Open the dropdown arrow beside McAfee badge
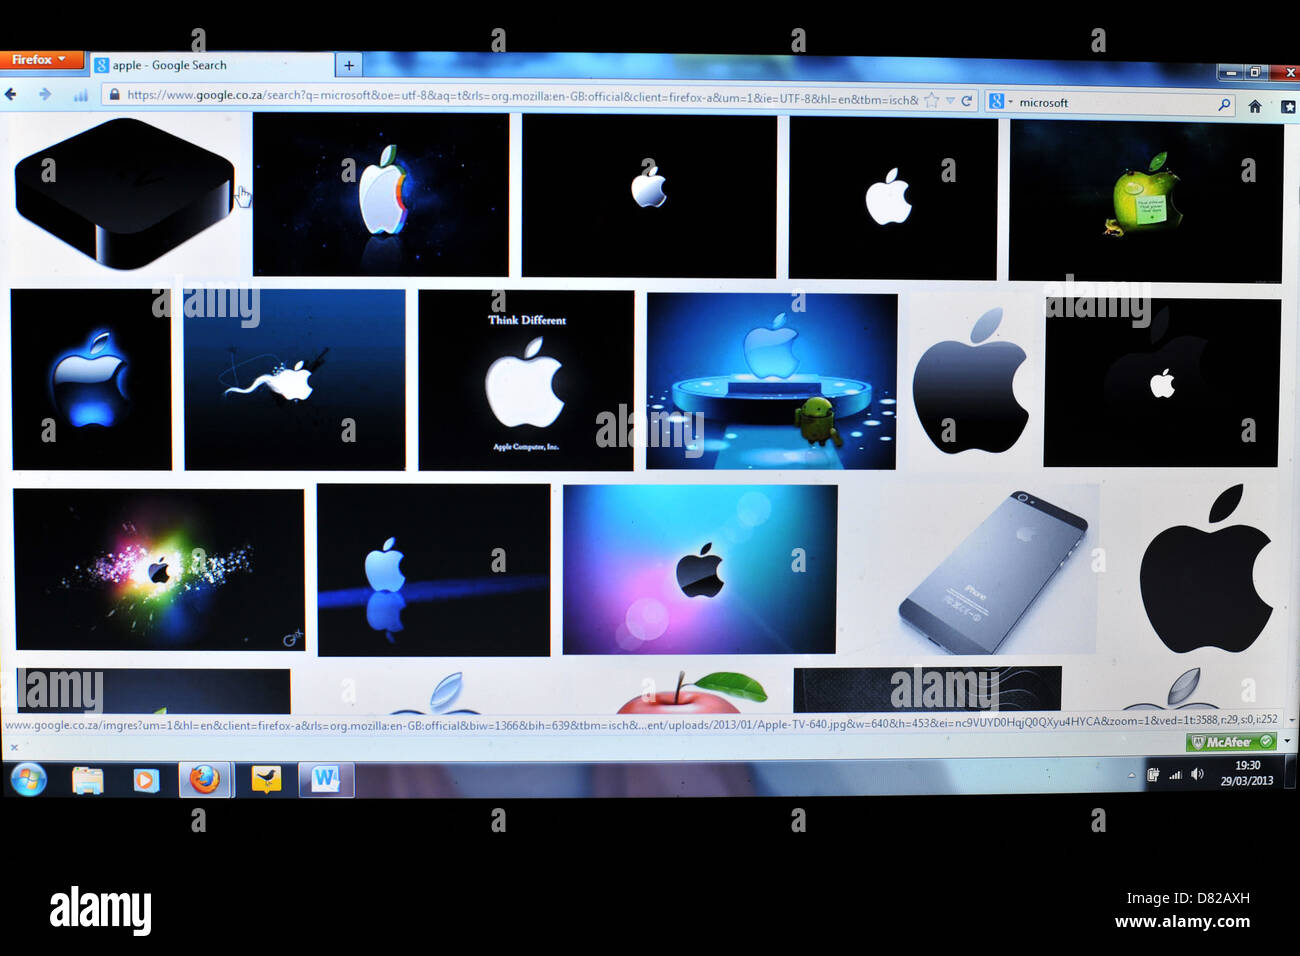The height and width of the screenshot is (956, 1300). (1287, 742)
